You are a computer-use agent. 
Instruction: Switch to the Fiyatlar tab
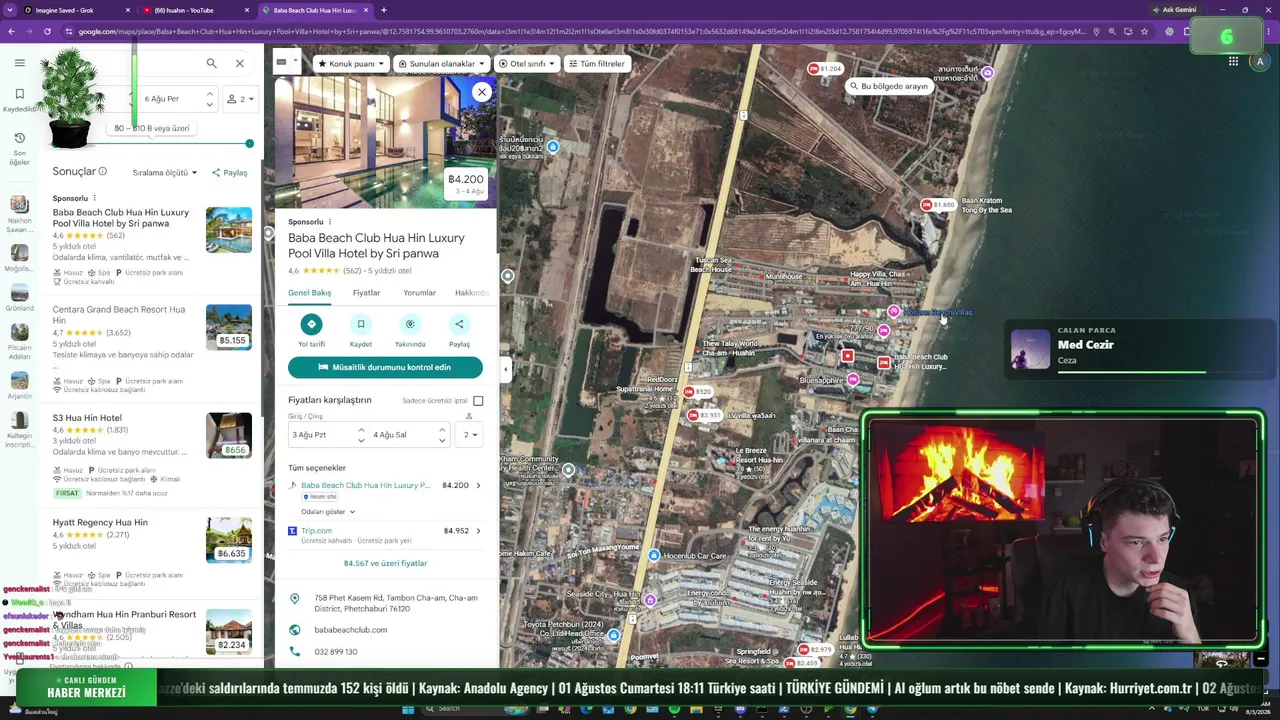click(366, 293)
